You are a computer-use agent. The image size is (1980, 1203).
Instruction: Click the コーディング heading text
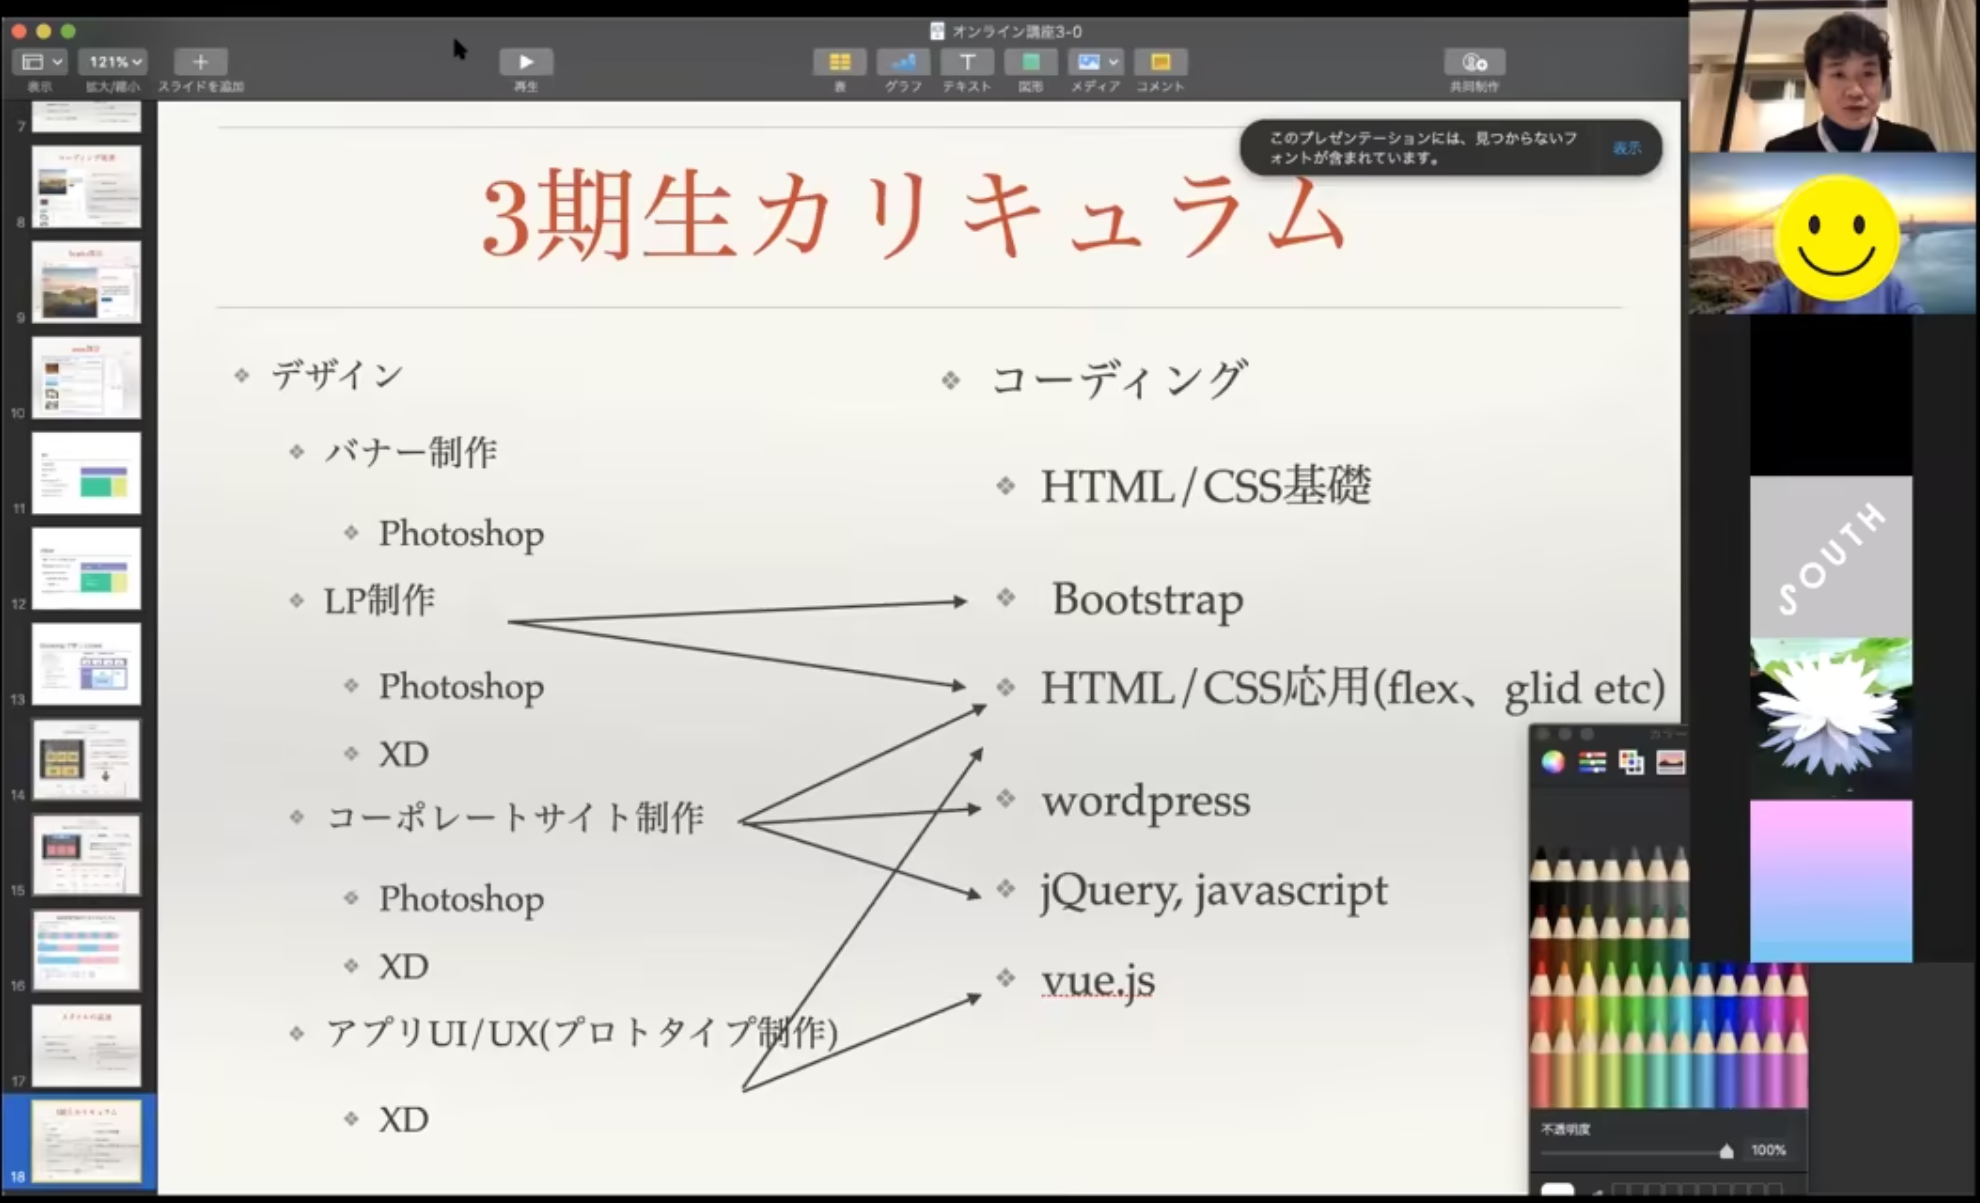tap(1119, 380)
